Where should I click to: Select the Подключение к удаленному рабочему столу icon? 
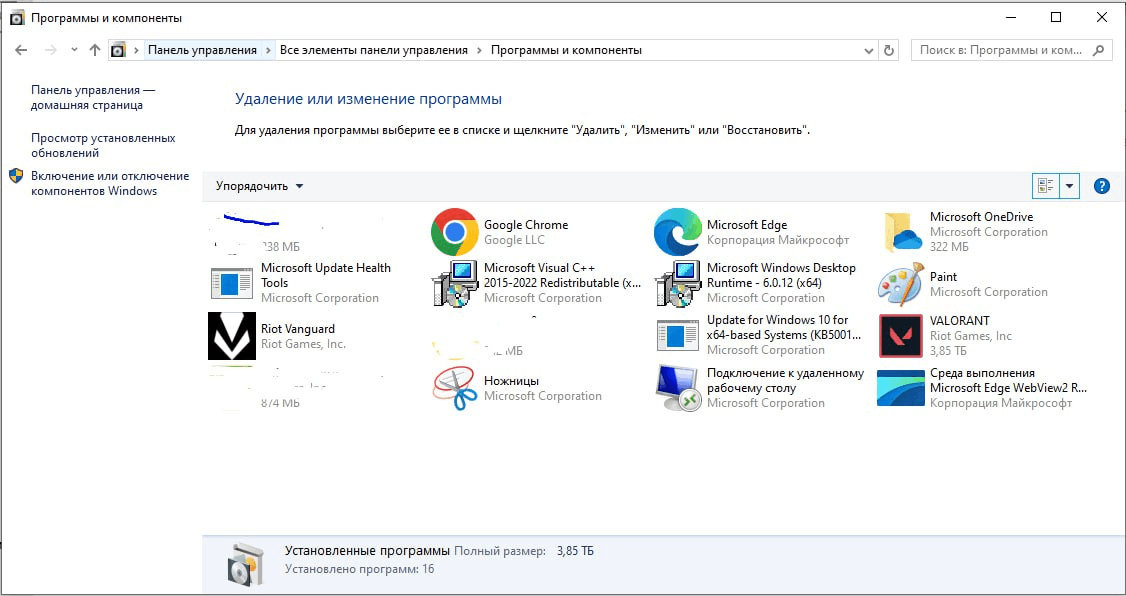pyautogui.click(x=678, y=388)
